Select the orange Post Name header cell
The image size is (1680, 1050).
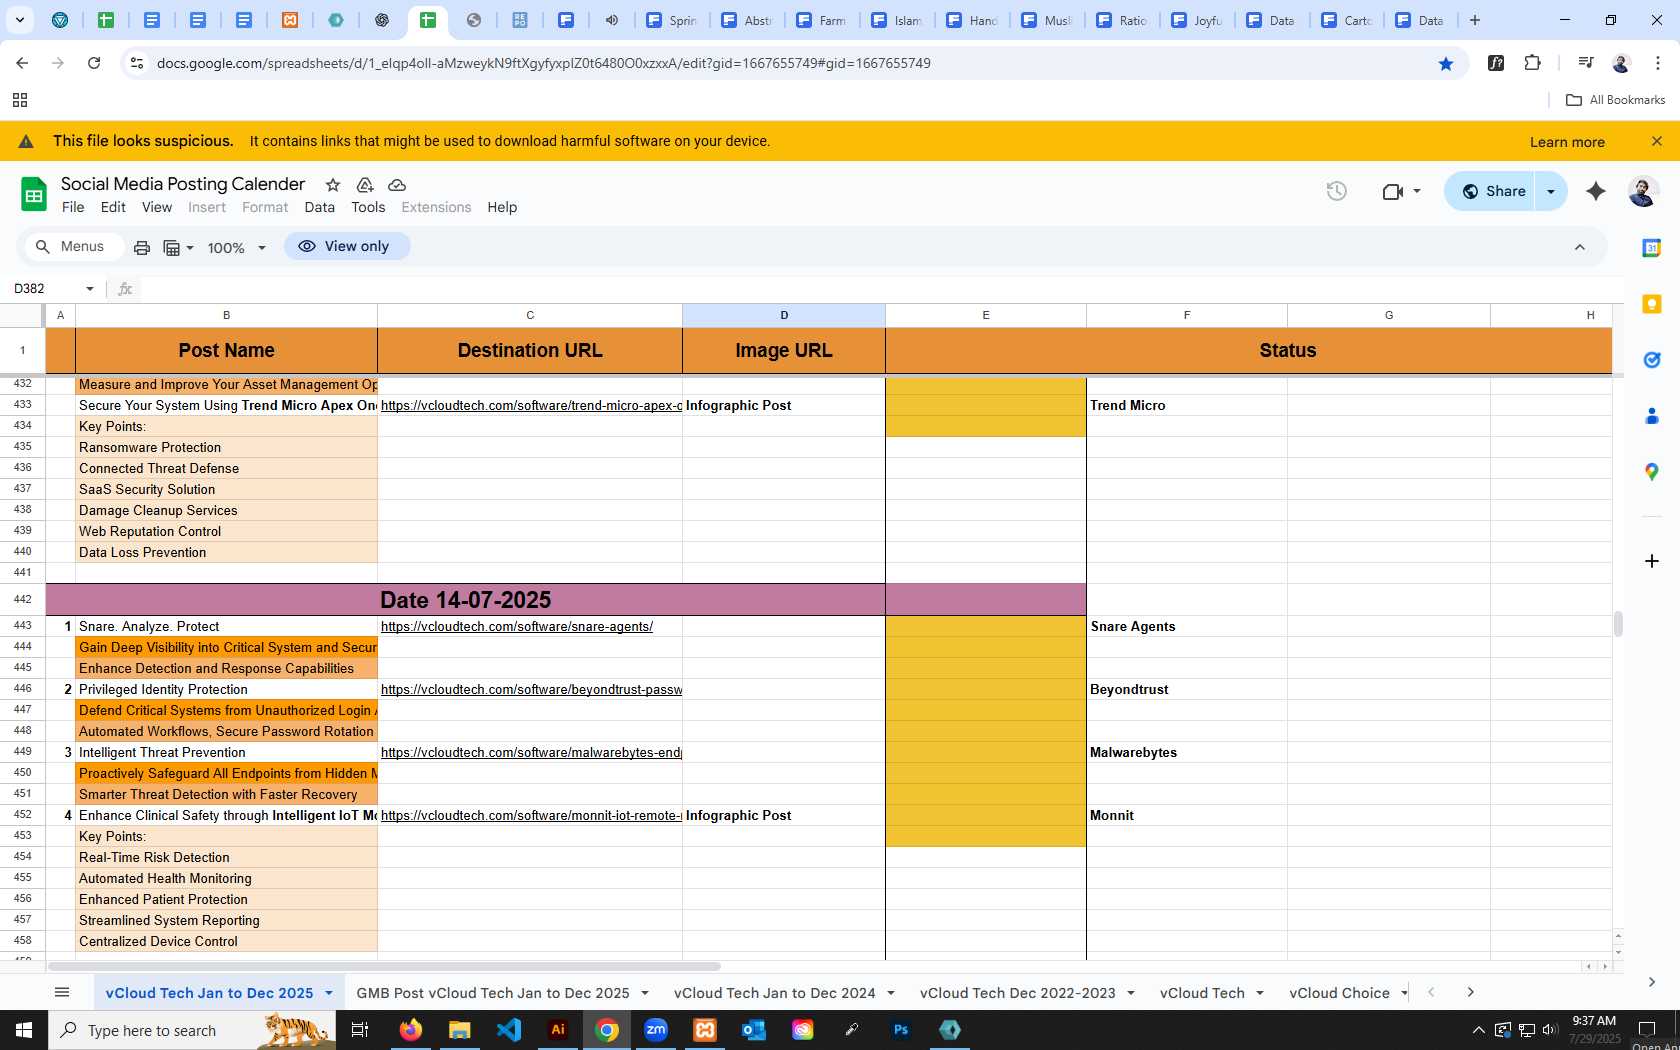coord(227,351)
